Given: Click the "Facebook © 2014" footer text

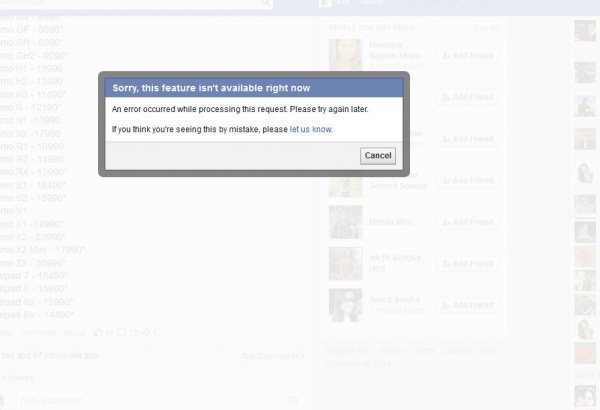Looking at the screenshot, I should point(358,364).
